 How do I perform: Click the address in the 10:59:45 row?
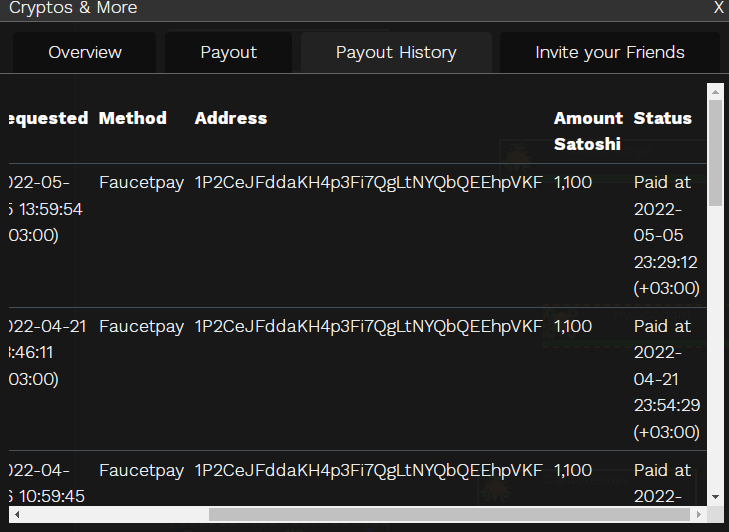pyautogui.click(x=368, y=471)
